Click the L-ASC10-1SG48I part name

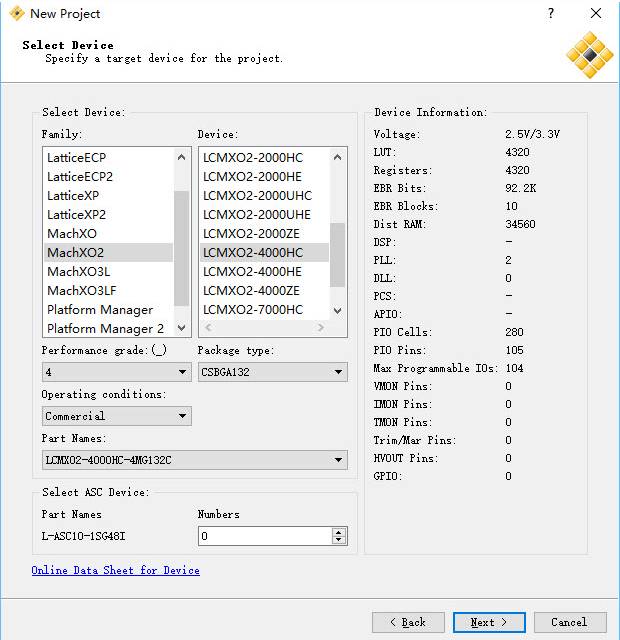coord(83,536)
